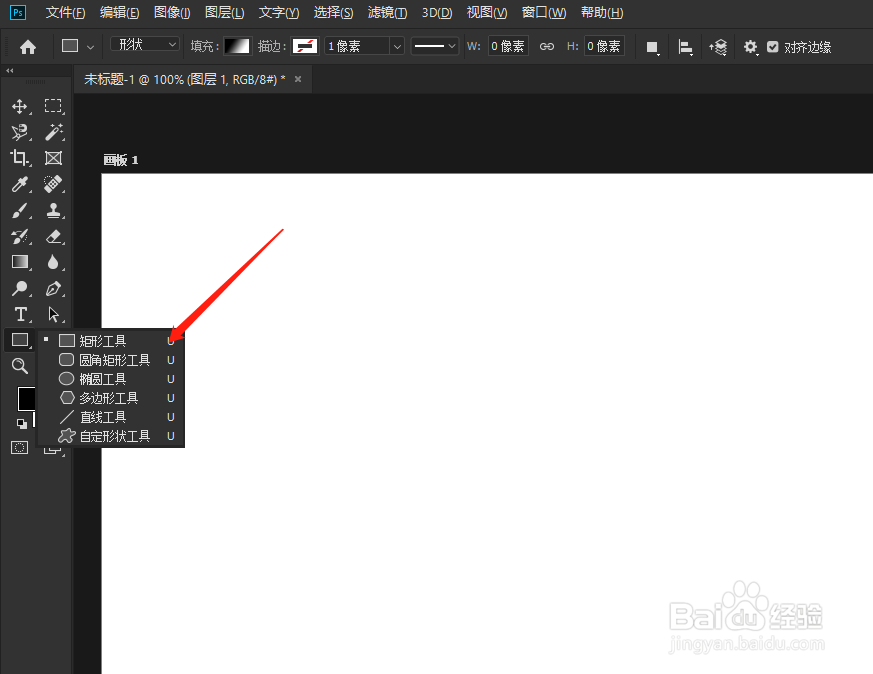
Task: Choose 椭圆工具 from flyout menu
Action: [111, 379]
